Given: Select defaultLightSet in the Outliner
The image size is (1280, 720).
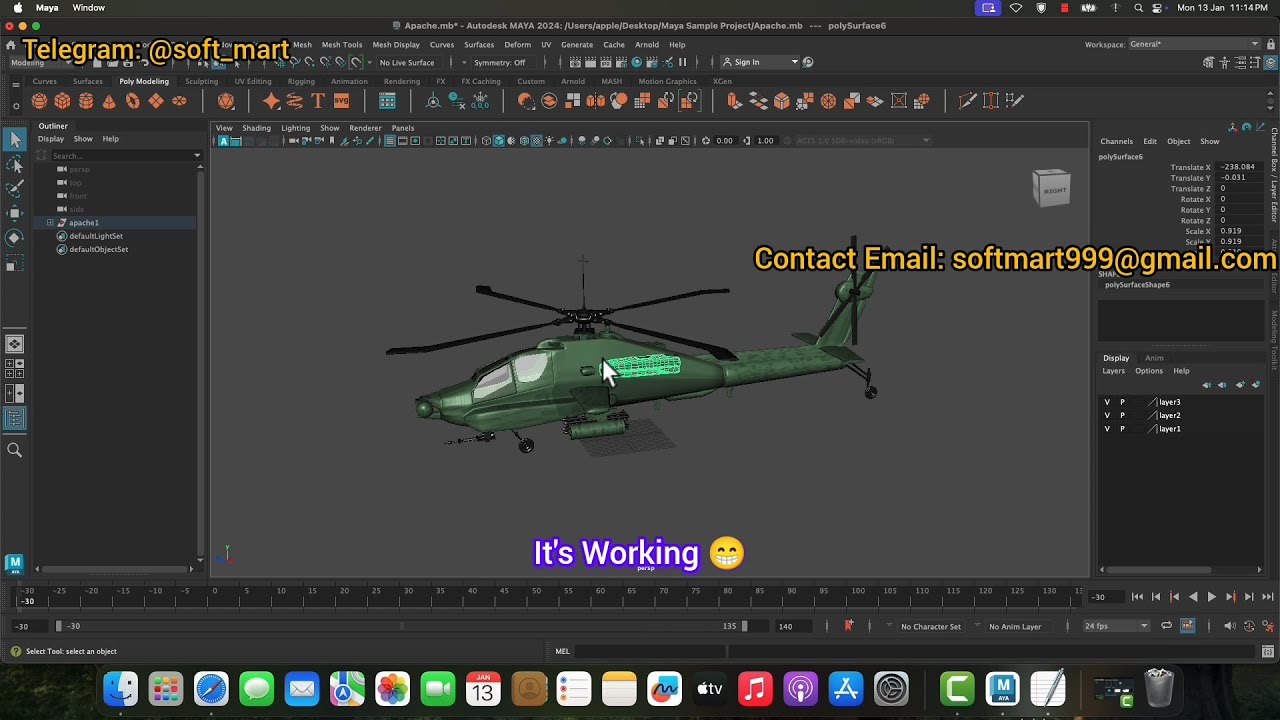Looking at the screenshot, I should (x=96, y=236).
